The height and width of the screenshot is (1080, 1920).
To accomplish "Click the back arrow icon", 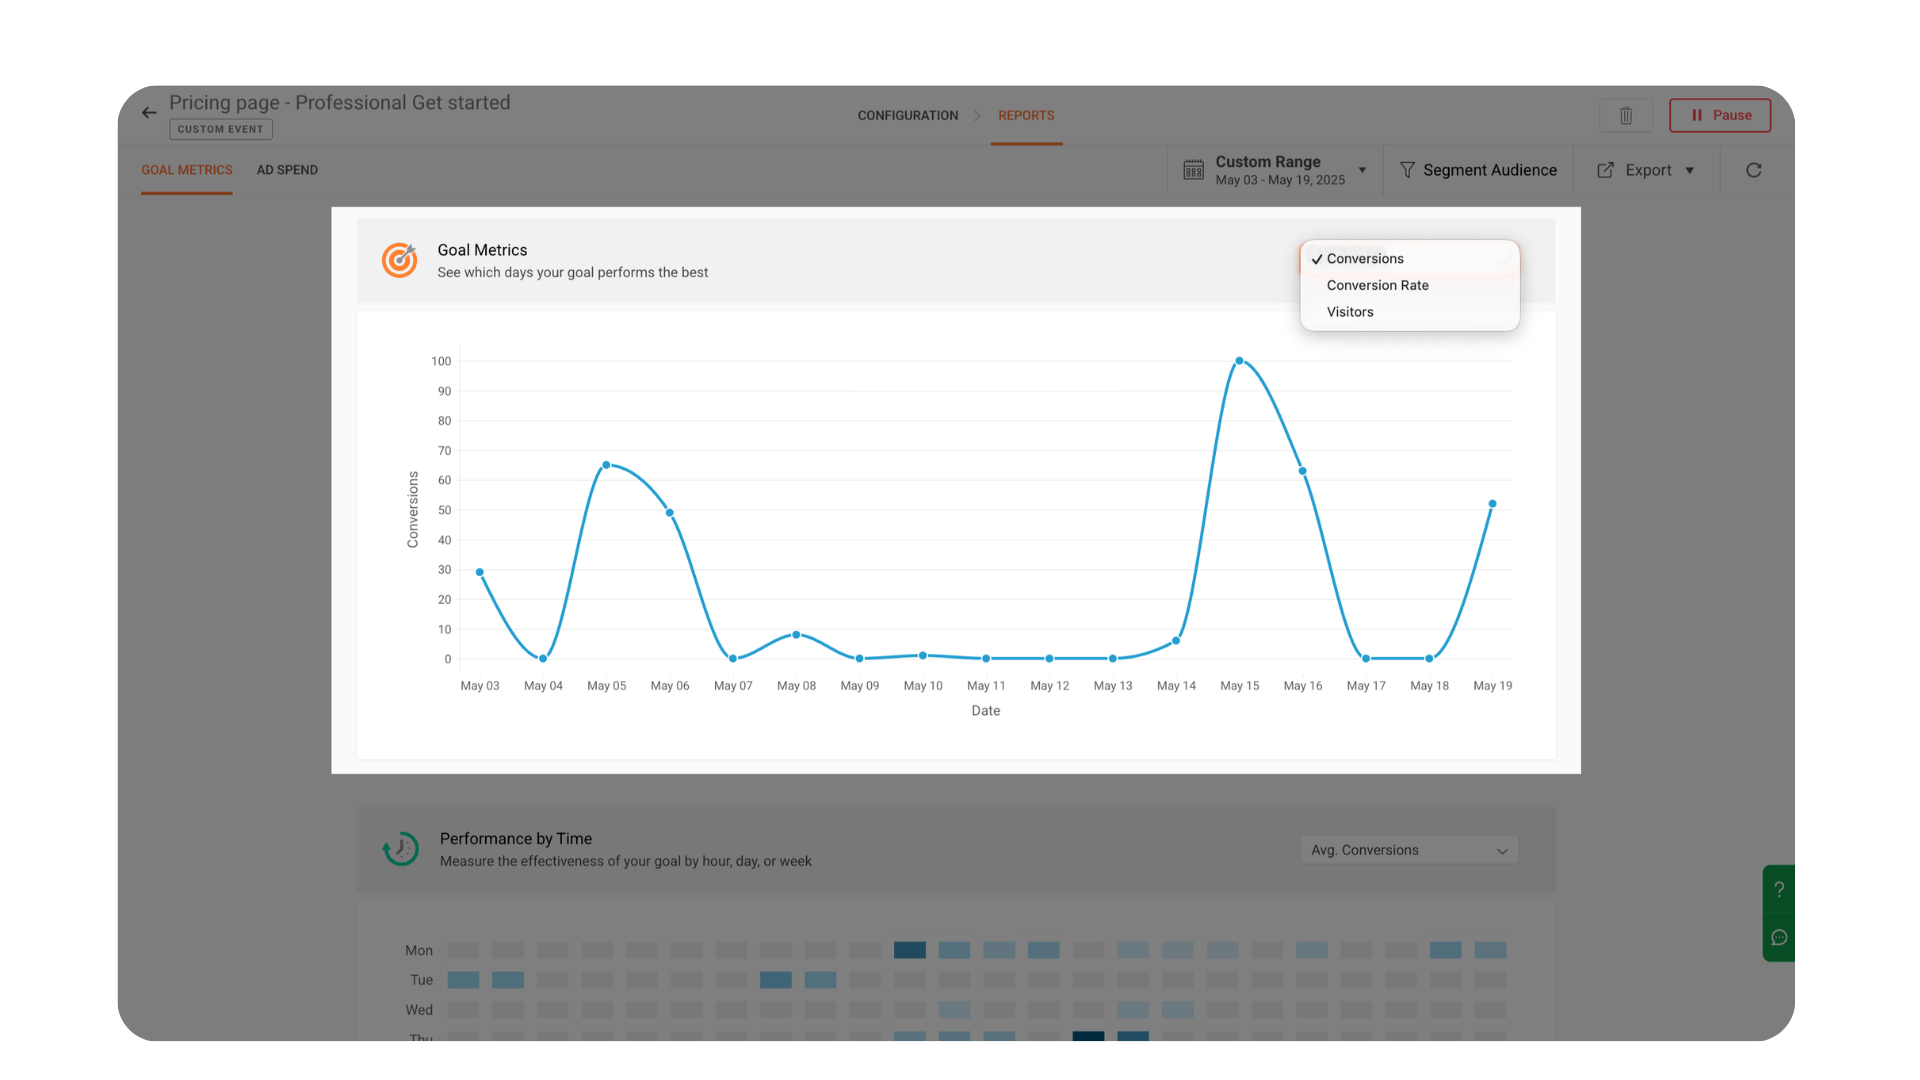I will coord(149,113).
